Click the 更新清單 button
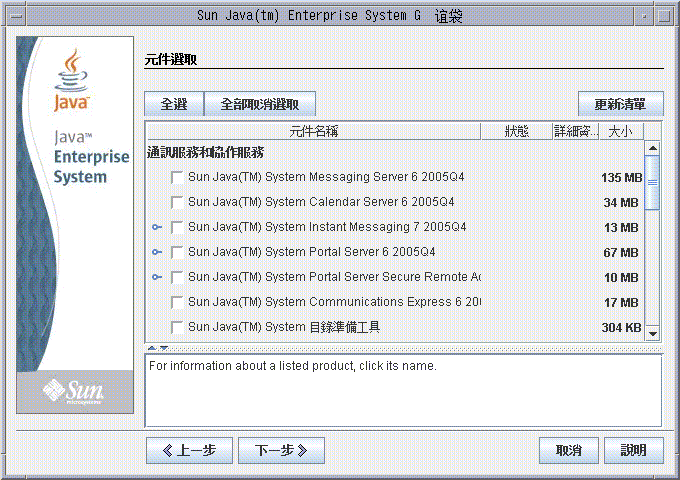 pos(621,104)
